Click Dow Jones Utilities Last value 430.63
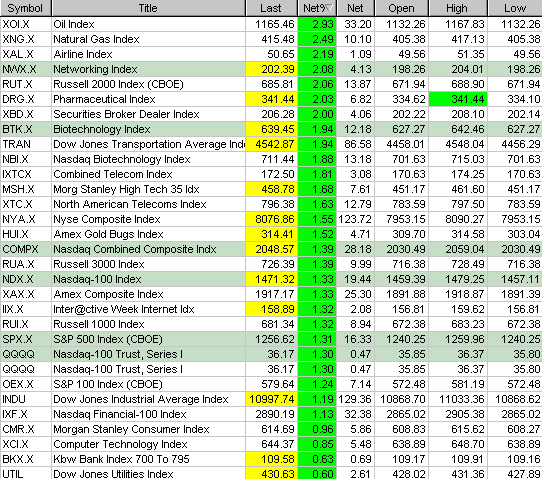Image resolution: width=542 pixels, height=479 pixels. click(x=271, y=473)
